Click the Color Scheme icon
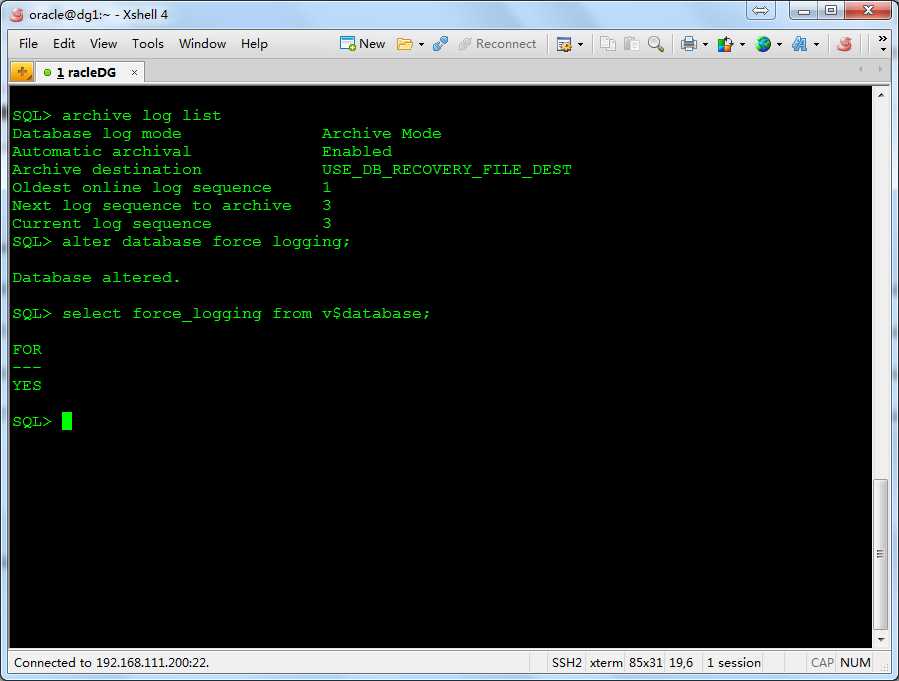The image size is (899, 681). click(725, 44)
